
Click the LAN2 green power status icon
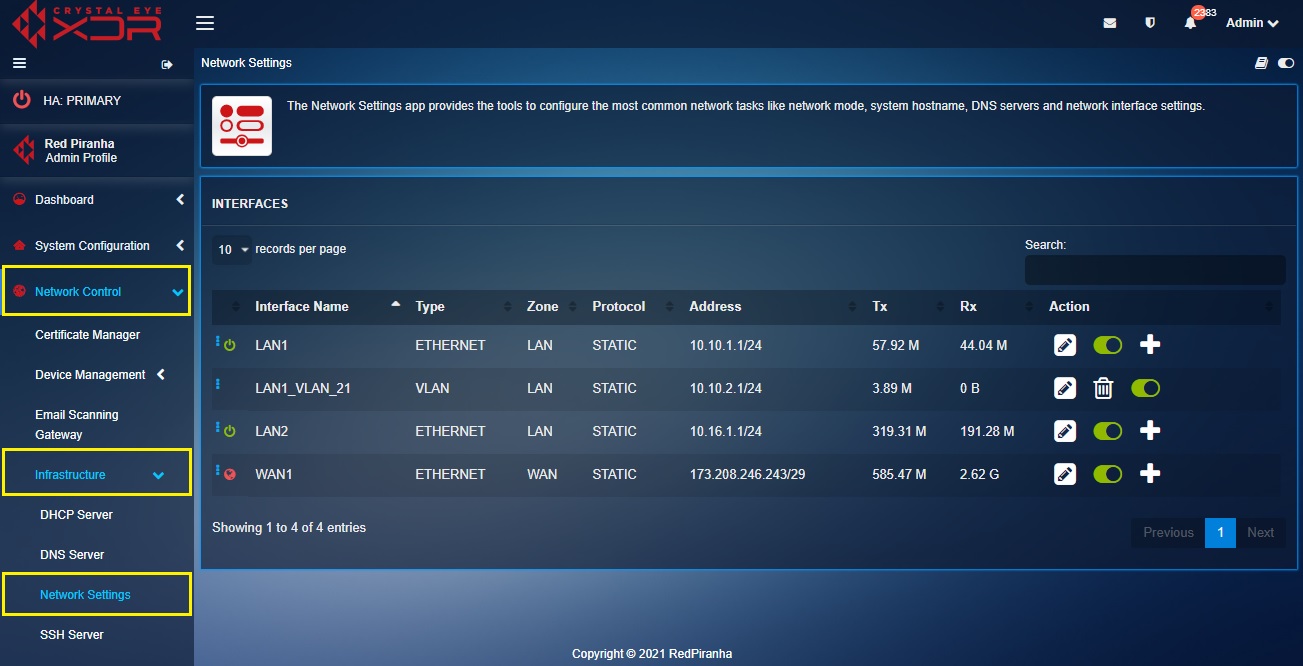[x=230, y=431]
